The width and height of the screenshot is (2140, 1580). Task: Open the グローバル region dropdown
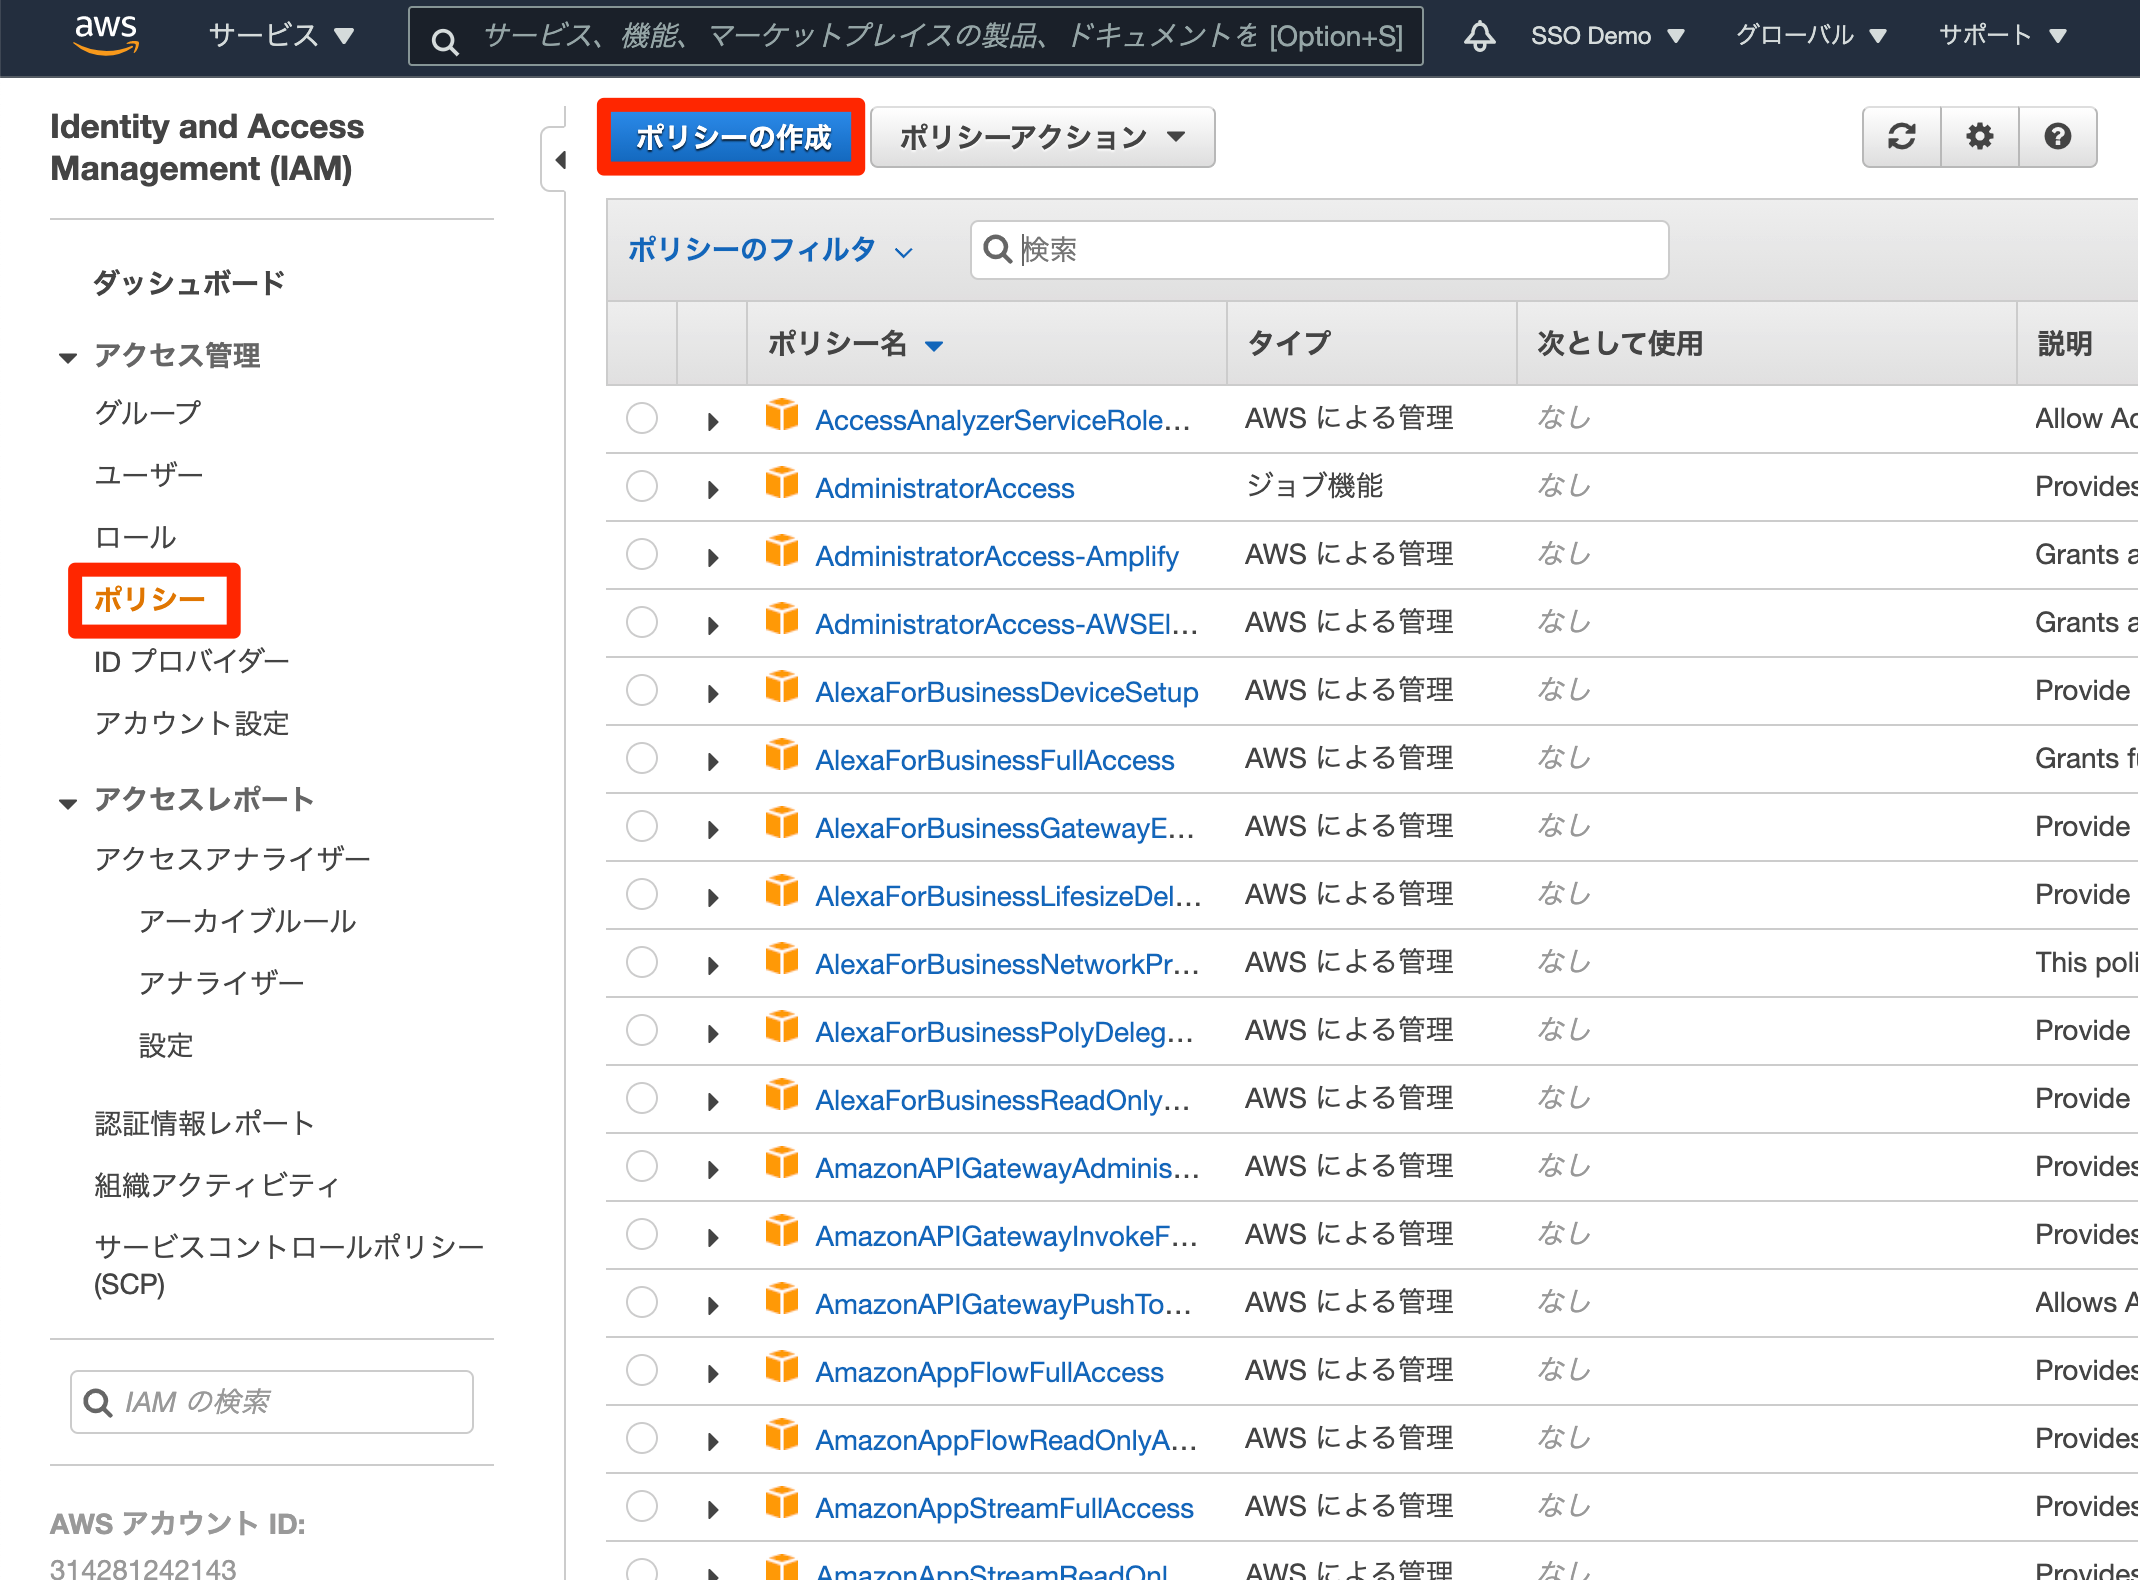click(x=1811, y=36)
